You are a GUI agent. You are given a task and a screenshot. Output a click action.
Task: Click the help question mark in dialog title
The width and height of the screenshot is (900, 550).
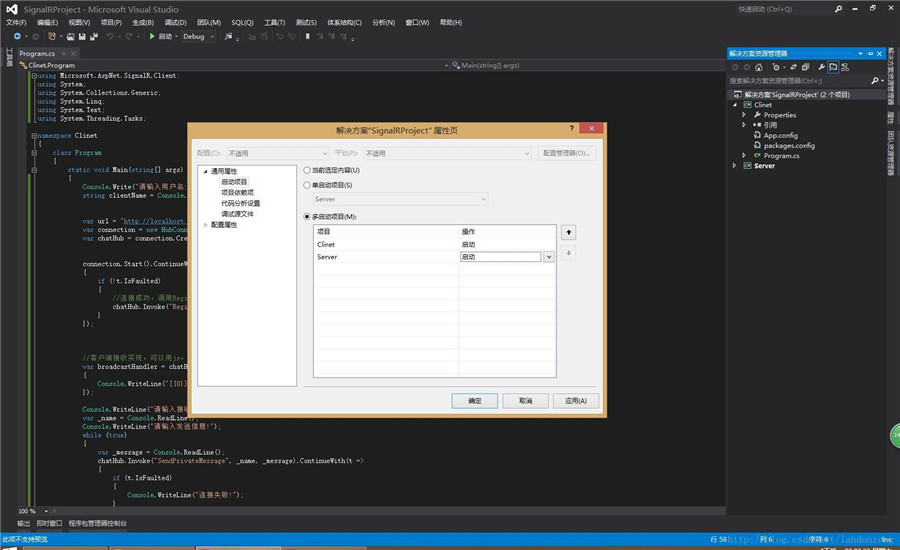pos(571,129)
